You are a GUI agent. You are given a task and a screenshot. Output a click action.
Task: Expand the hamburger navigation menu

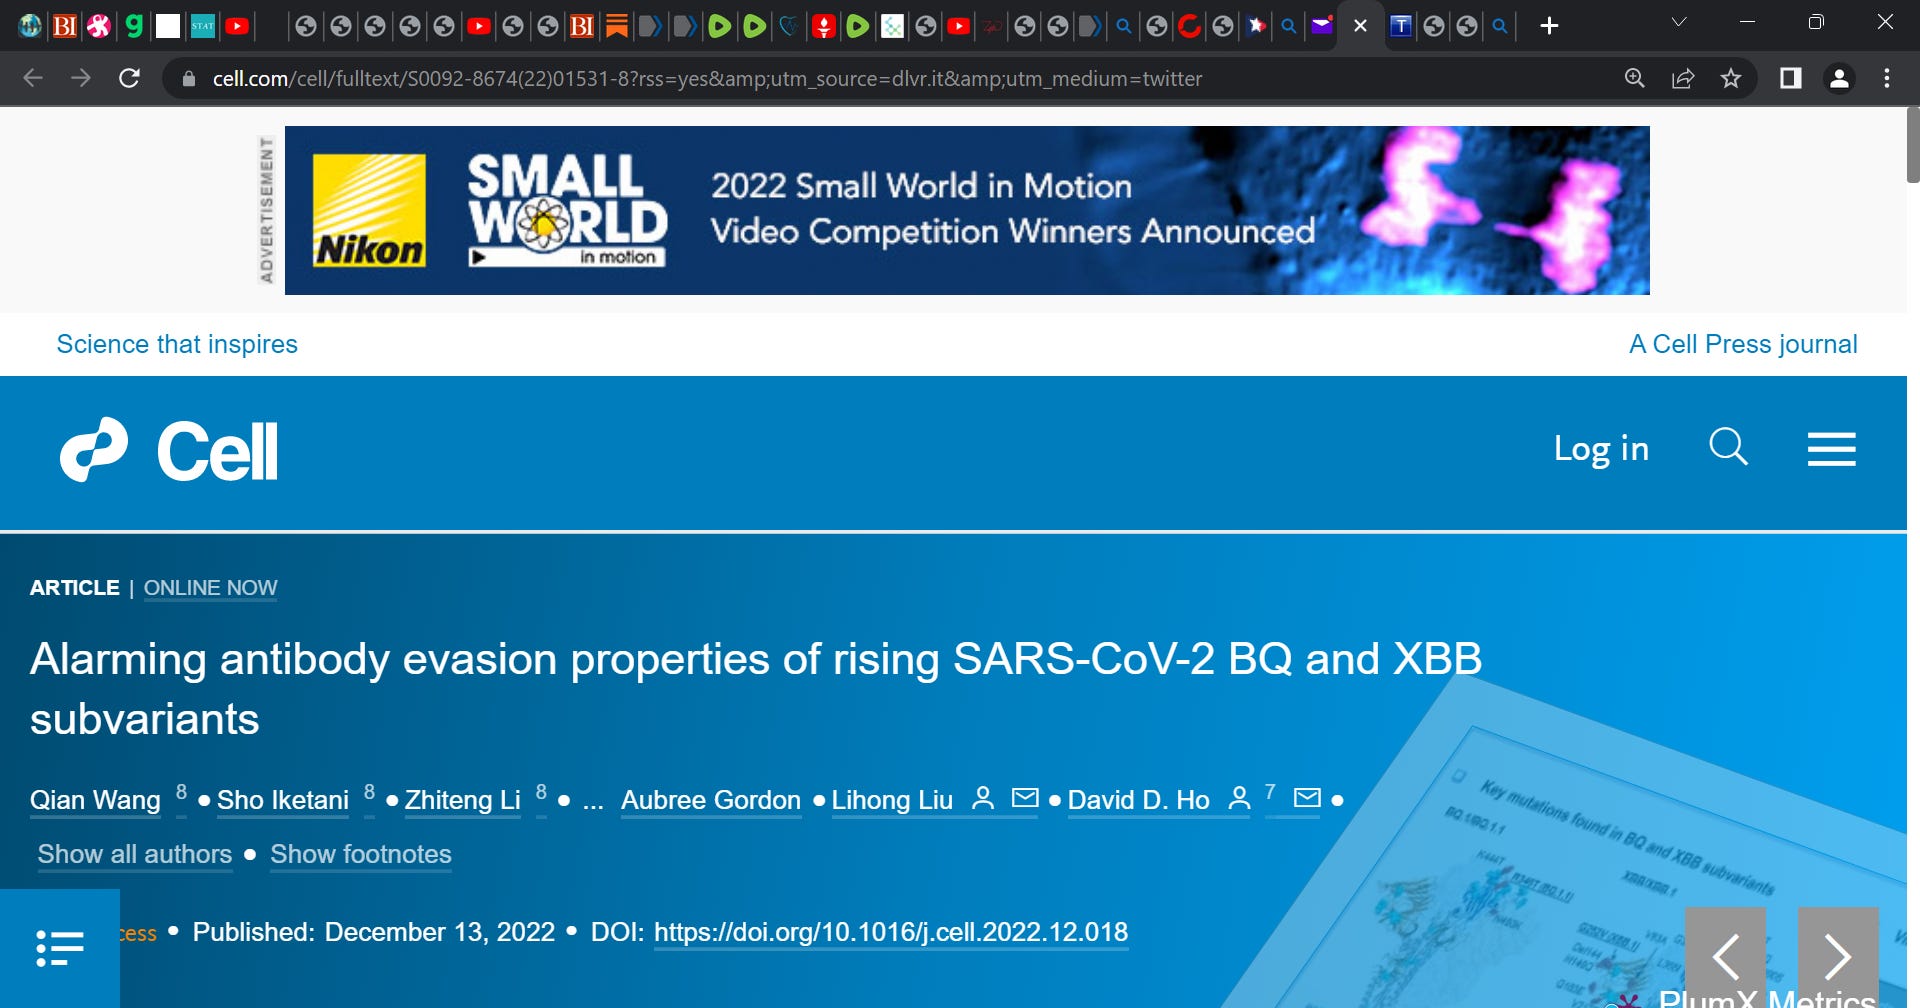pyautogui.click(x=1832, y=449)
